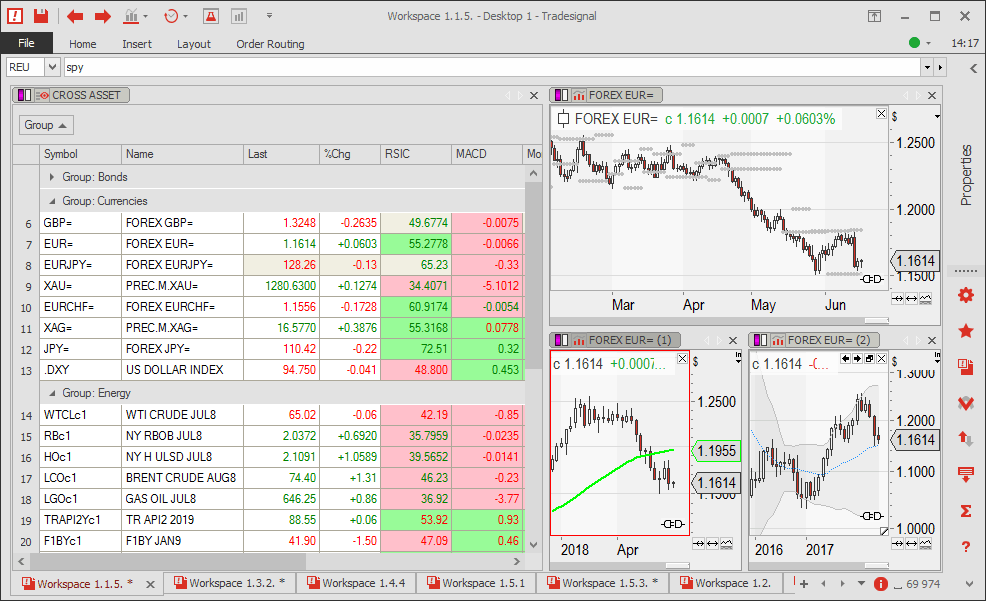Go forward with the red right arrow
The height and width of the screenshot is (601, 986).
pyautogui.click(x=102, y=16)
